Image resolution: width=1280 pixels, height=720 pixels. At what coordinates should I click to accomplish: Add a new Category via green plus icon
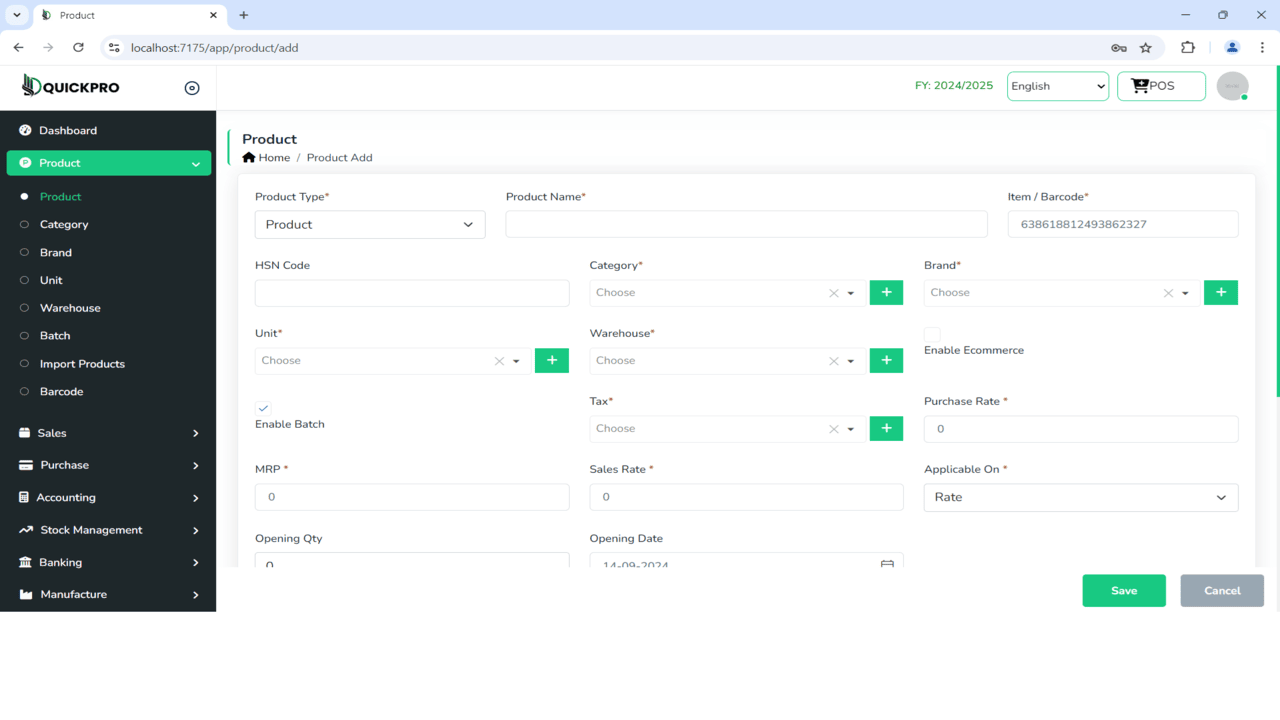click(886, 292)
